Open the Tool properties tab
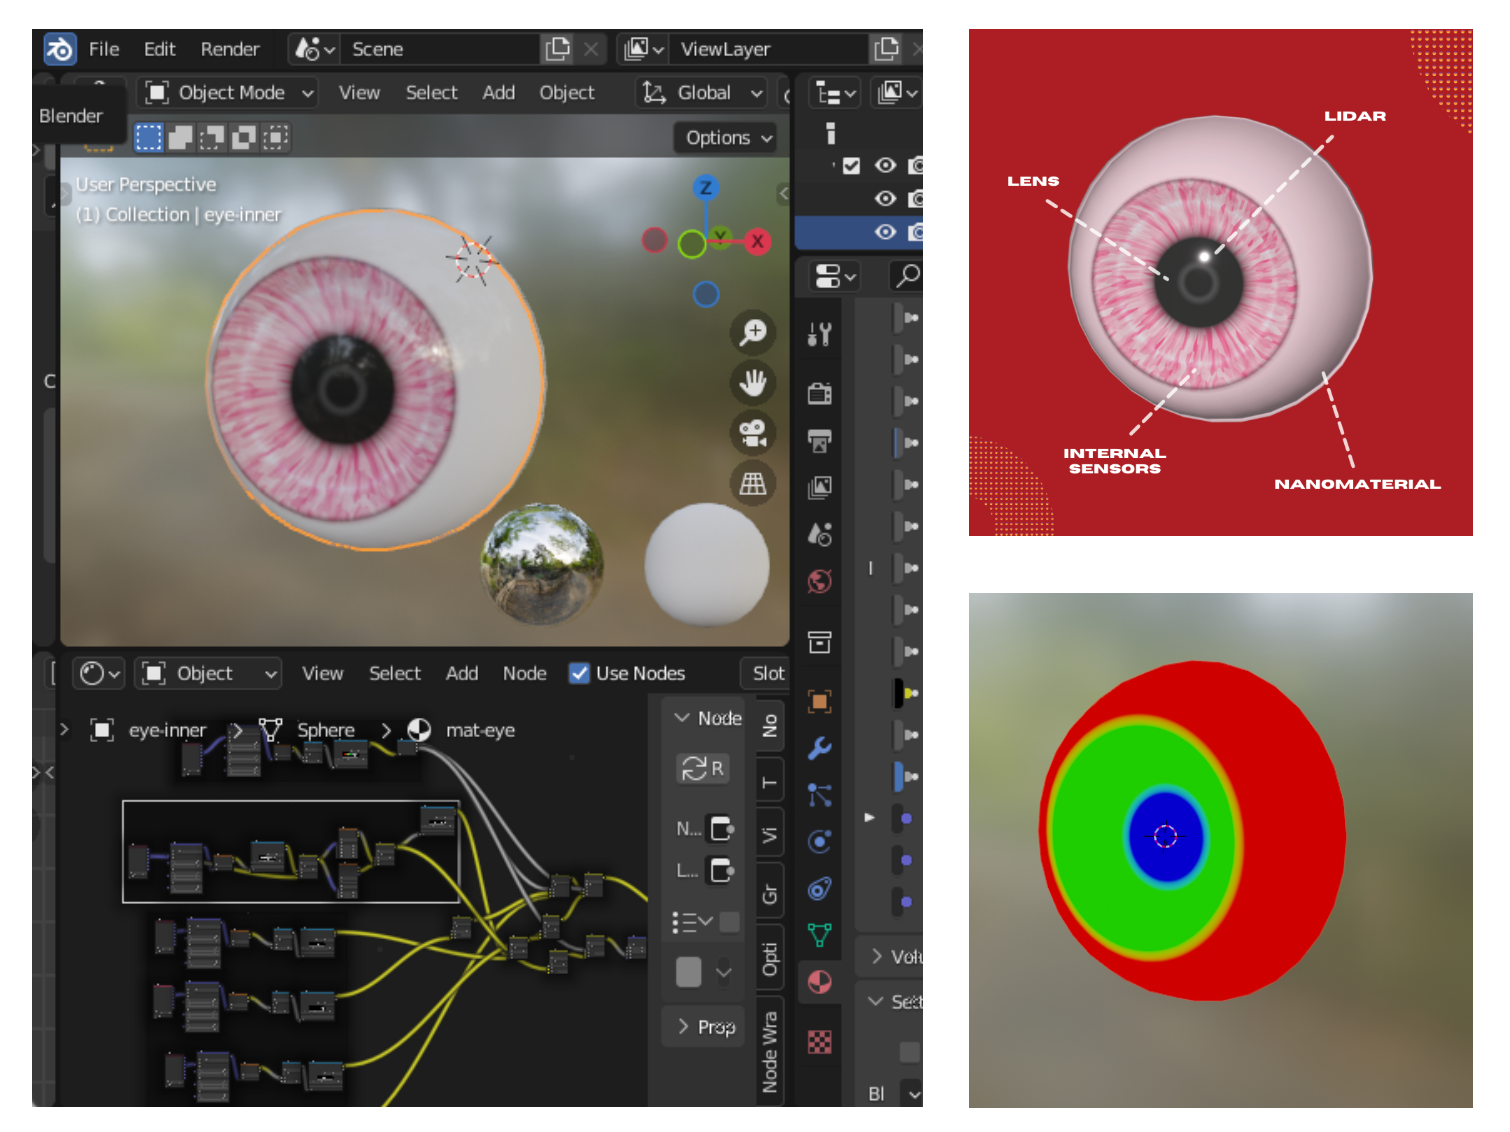This screenshot has width=1510, height=1132. click(x=820, y=335)
